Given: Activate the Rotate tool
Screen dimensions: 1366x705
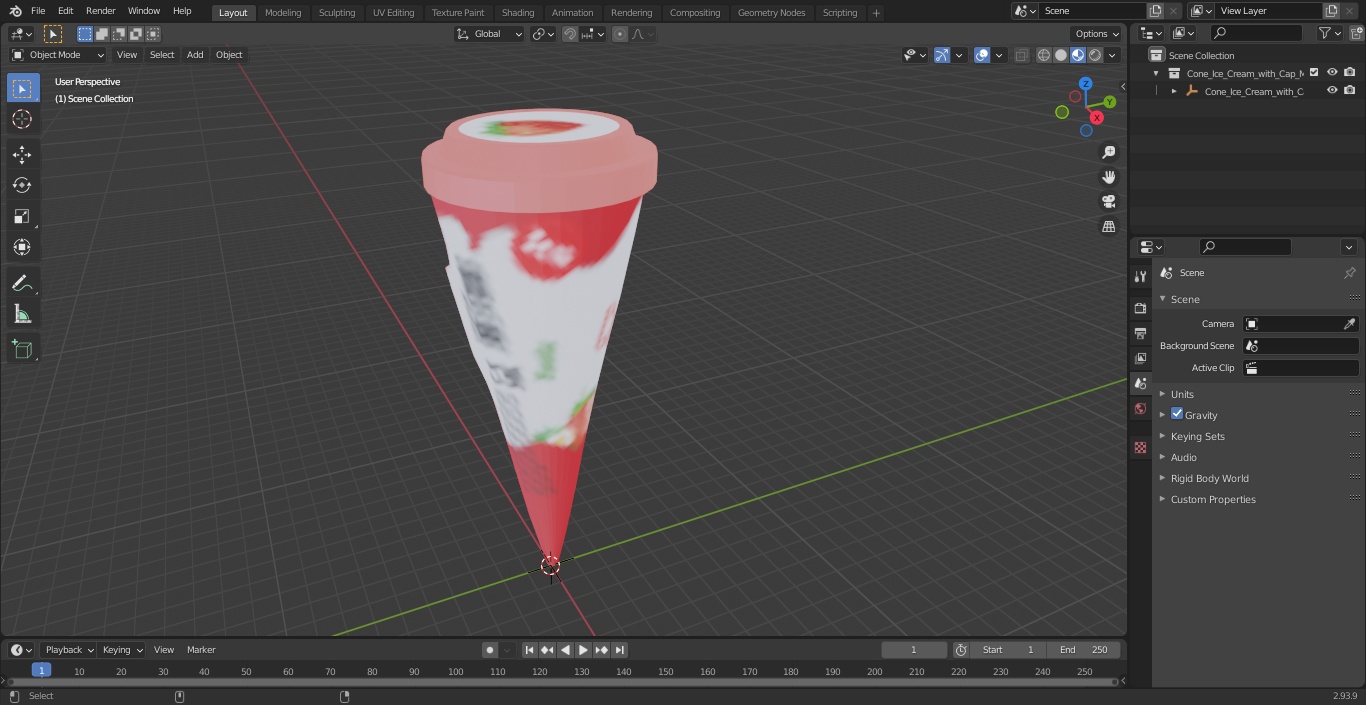Looking at the screenshot, I should pos(22,185).
